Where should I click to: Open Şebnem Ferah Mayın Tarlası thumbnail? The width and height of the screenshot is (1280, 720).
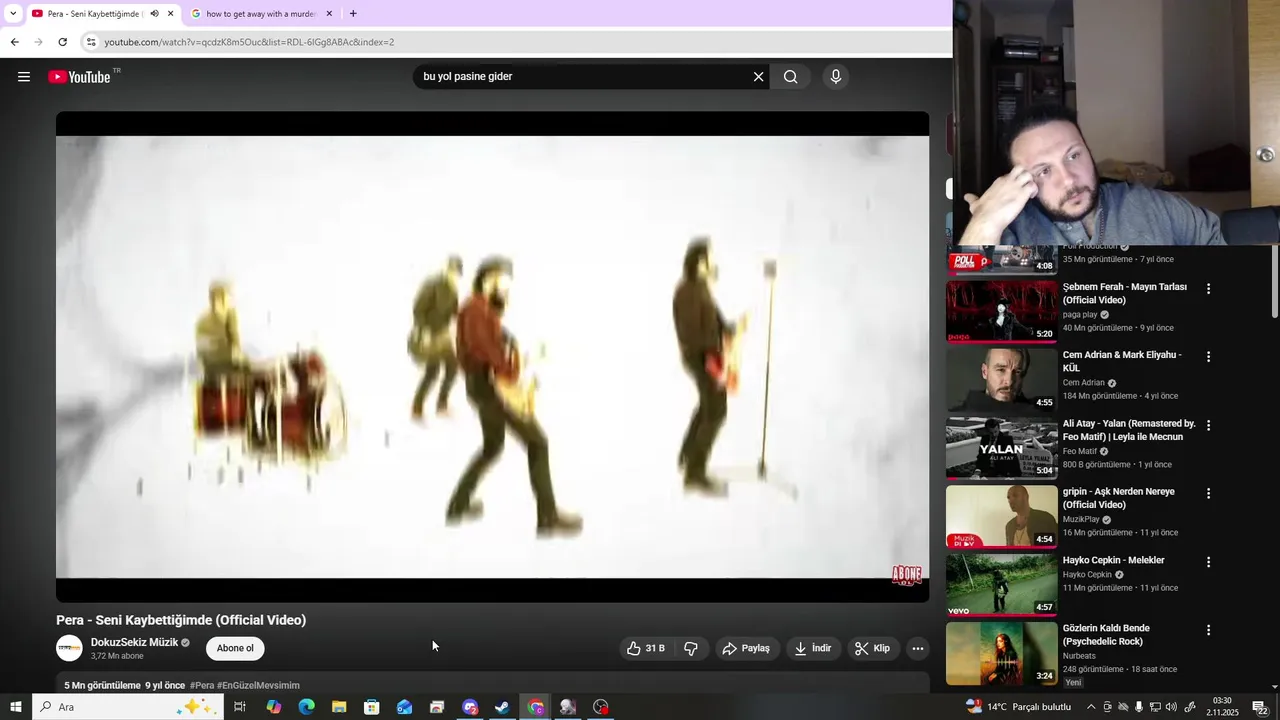coord(1001,311)
